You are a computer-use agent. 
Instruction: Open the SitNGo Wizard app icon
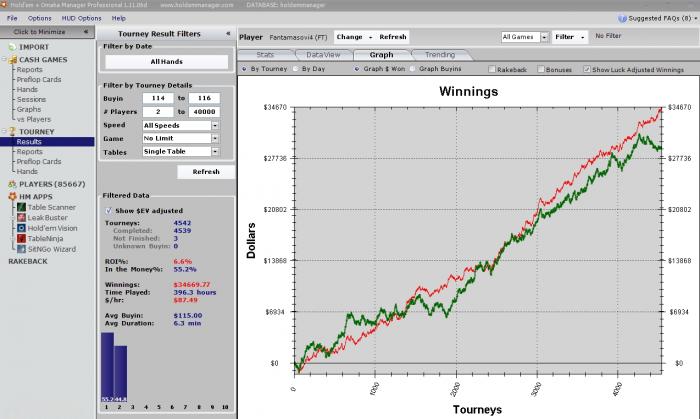pyautogui.click(x=21, y=249)
